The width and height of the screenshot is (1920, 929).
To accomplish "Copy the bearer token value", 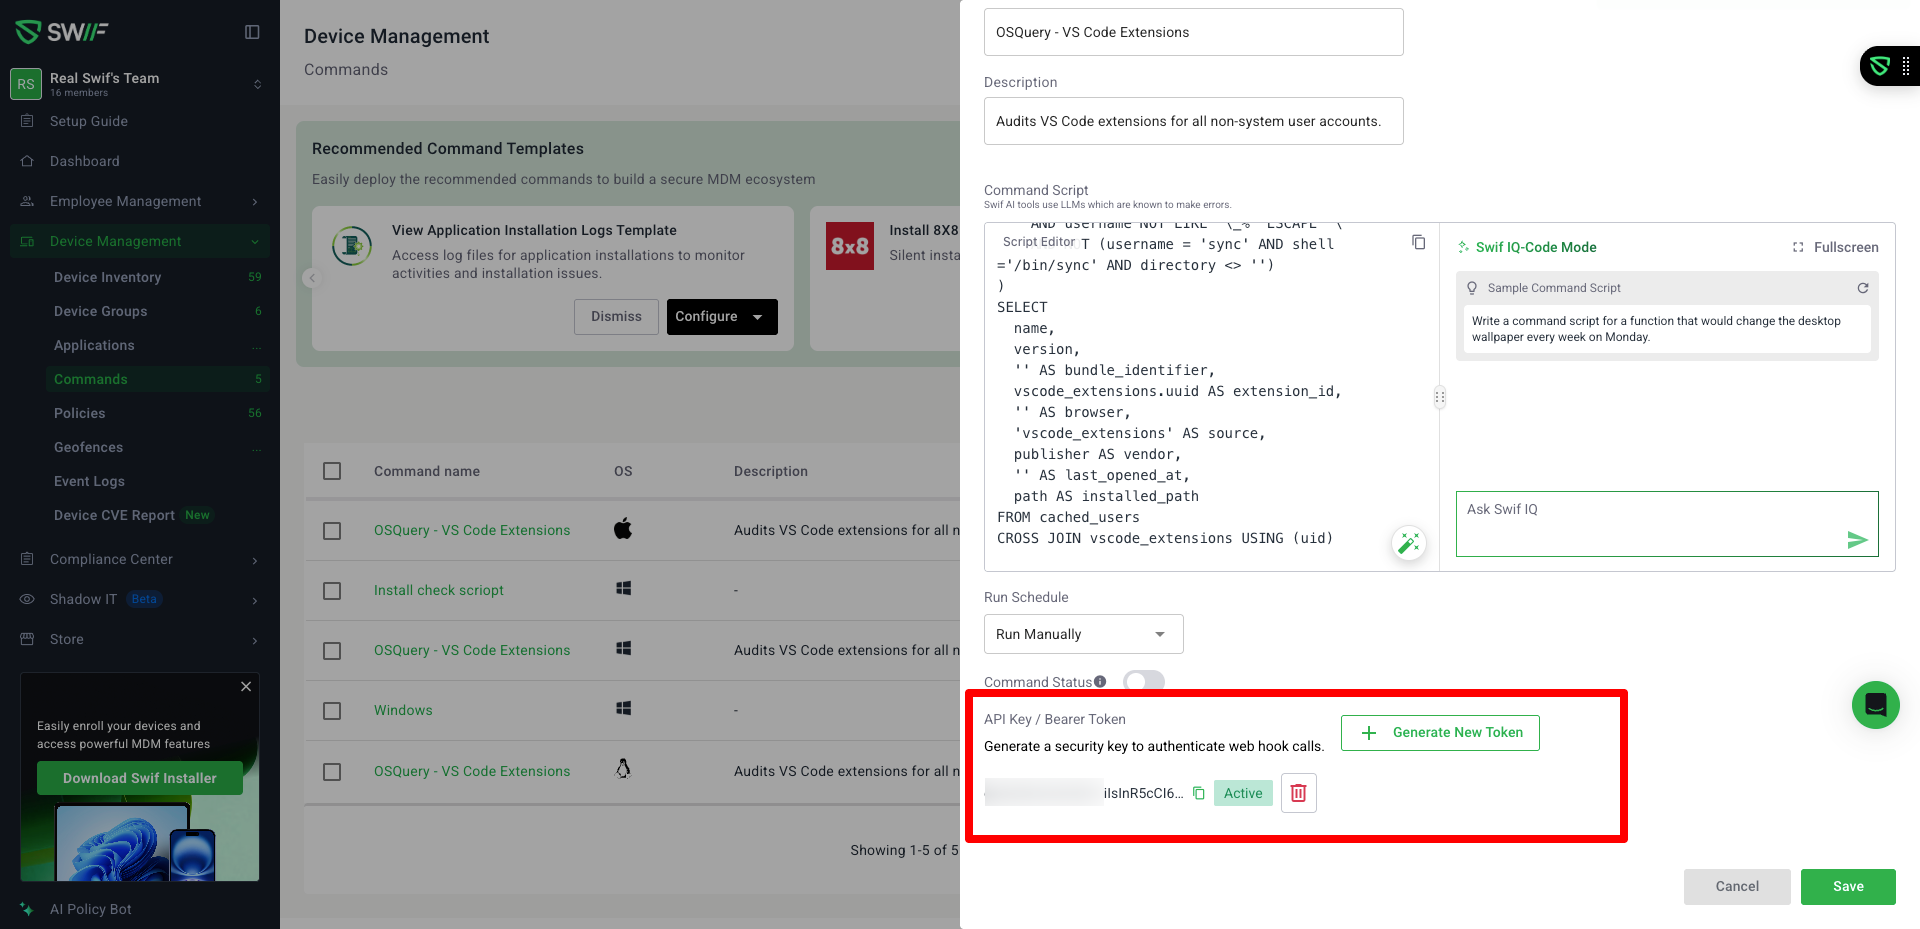I will (1198, 793).
